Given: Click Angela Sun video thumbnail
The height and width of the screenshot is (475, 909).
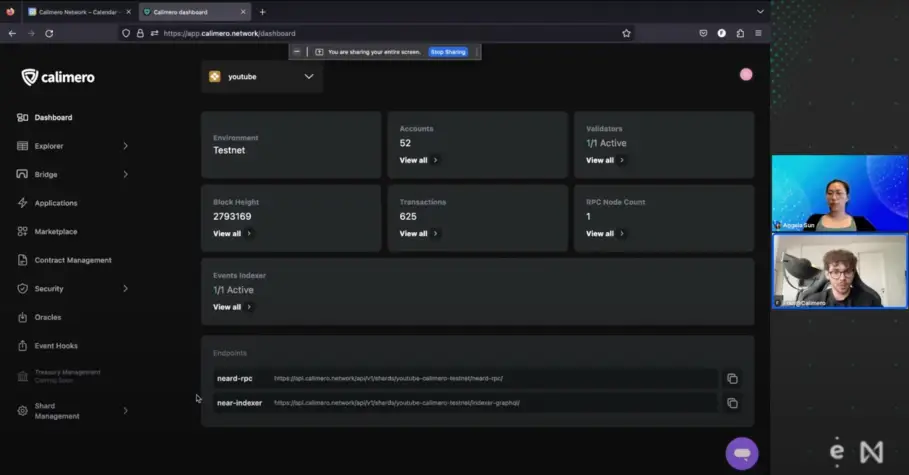Looking at the screenshot, I should click(x=839, y=193).
